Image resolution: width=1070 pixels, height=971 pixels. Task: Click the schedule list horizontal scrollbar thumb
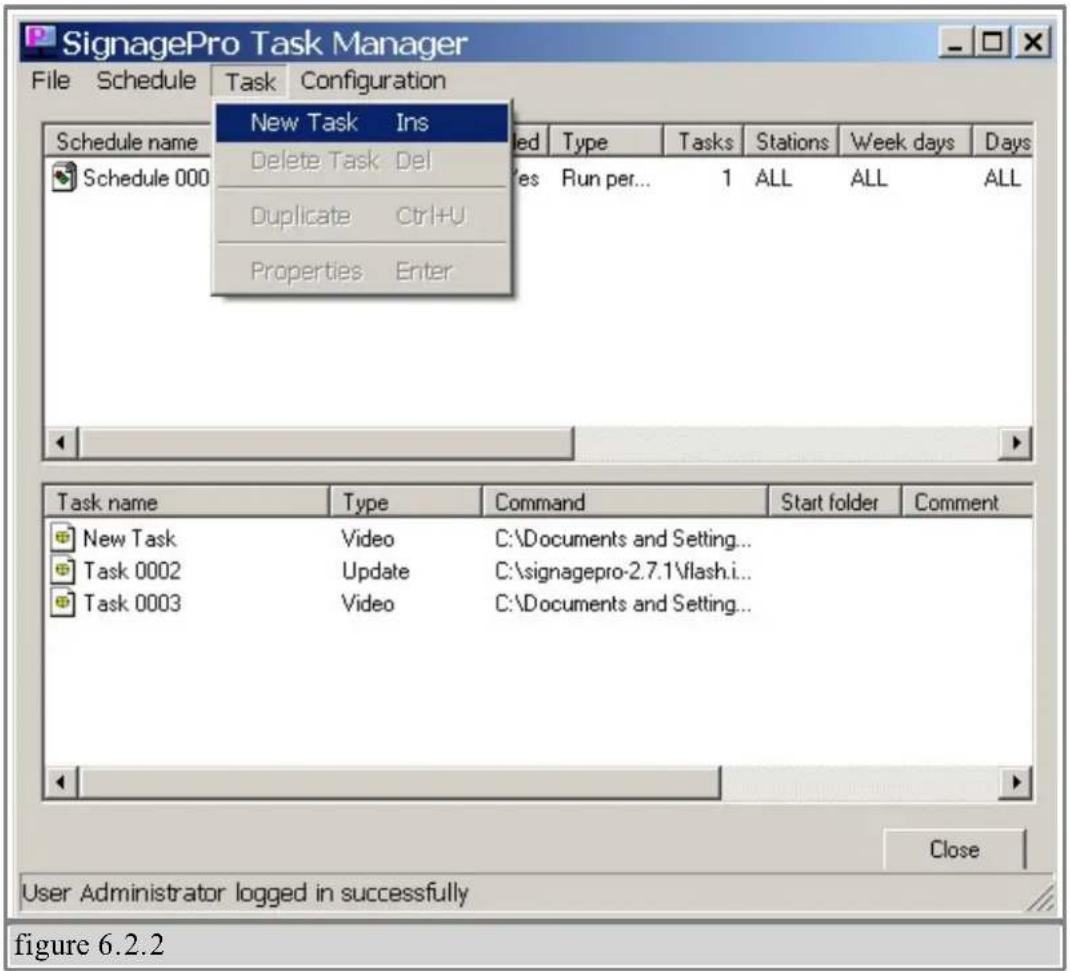[x=326, y=443]
